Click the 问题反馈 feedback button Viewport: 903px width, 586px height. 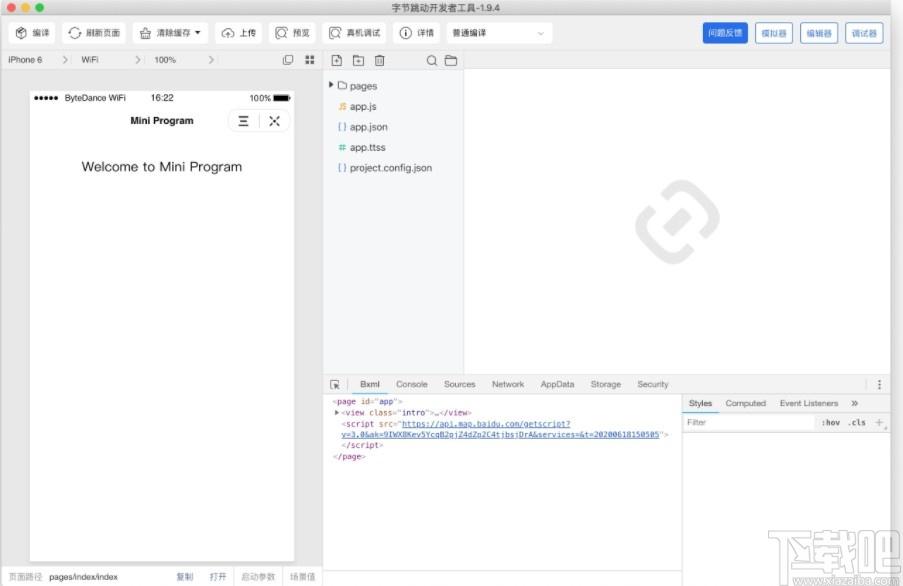point(725,33)
